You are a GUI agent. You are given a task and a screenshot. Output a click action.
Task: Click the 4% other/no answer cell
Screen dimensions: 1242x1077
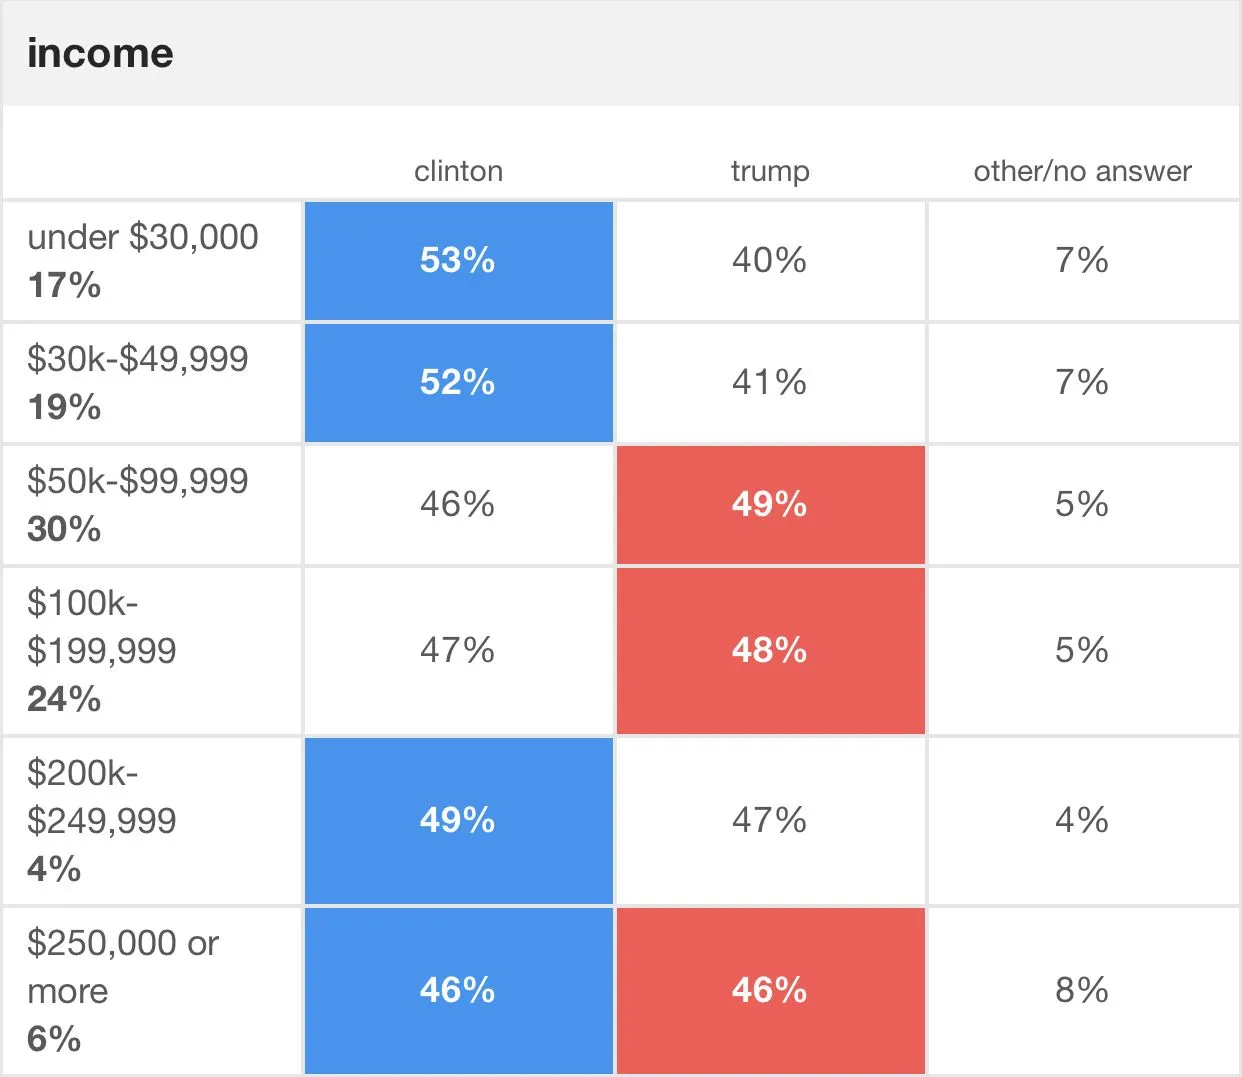coord(1082,821)
